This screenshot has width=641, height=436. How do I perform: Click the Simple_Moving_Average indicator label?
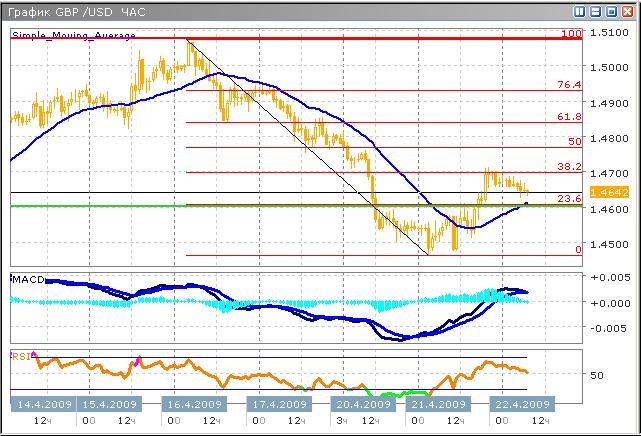click(73, 35)
